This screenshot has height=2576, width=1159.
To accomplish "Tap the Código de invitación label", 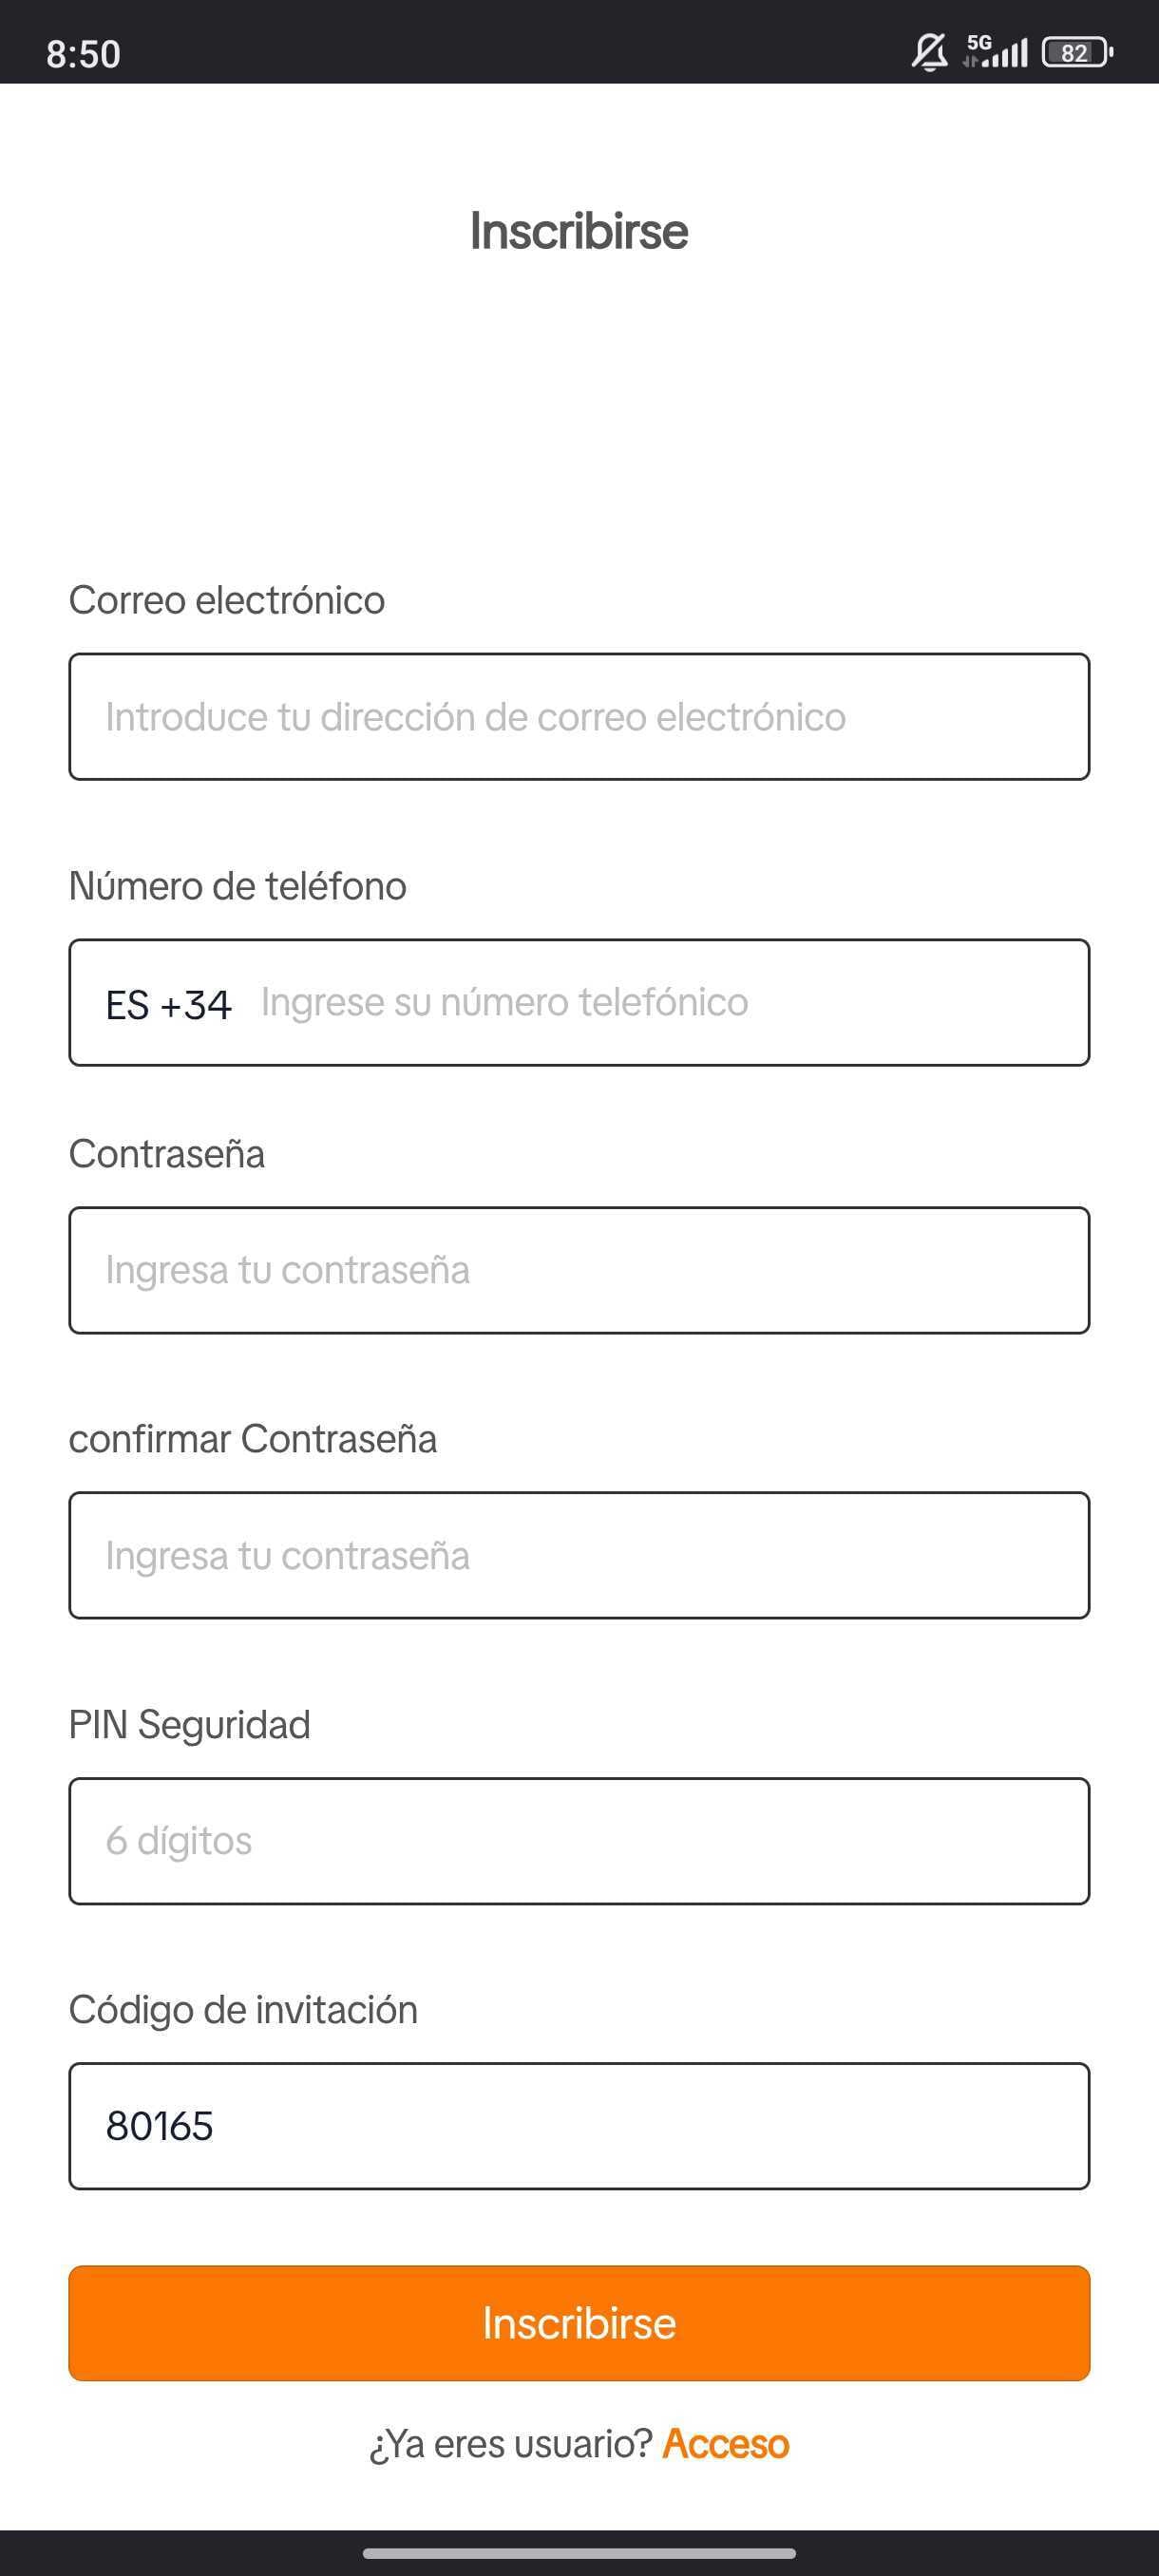I will pos(243,2010).
